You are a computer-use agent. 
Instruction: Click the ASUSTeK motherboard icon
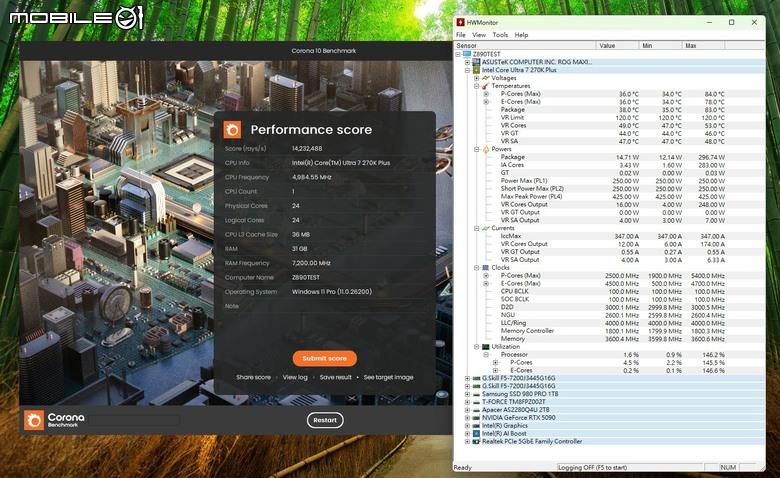[476, 62]
